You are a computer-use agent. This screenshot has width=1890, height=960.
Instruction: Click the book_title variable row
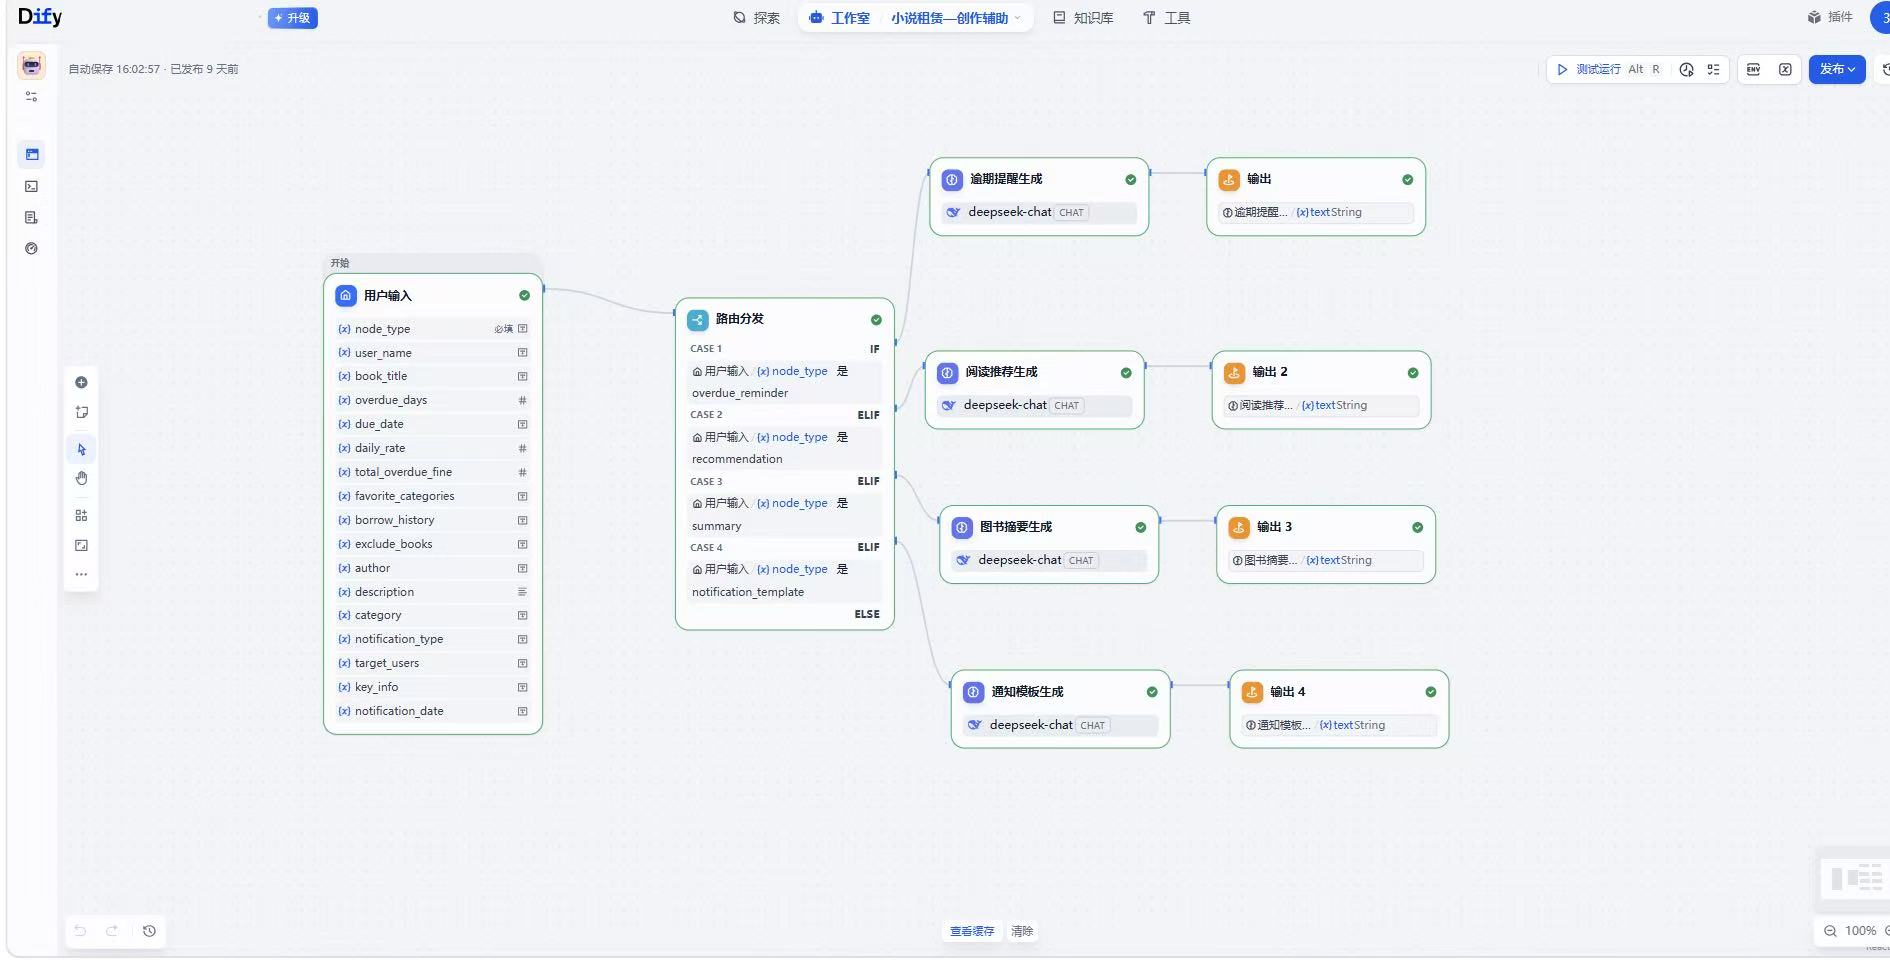point(433,376)
